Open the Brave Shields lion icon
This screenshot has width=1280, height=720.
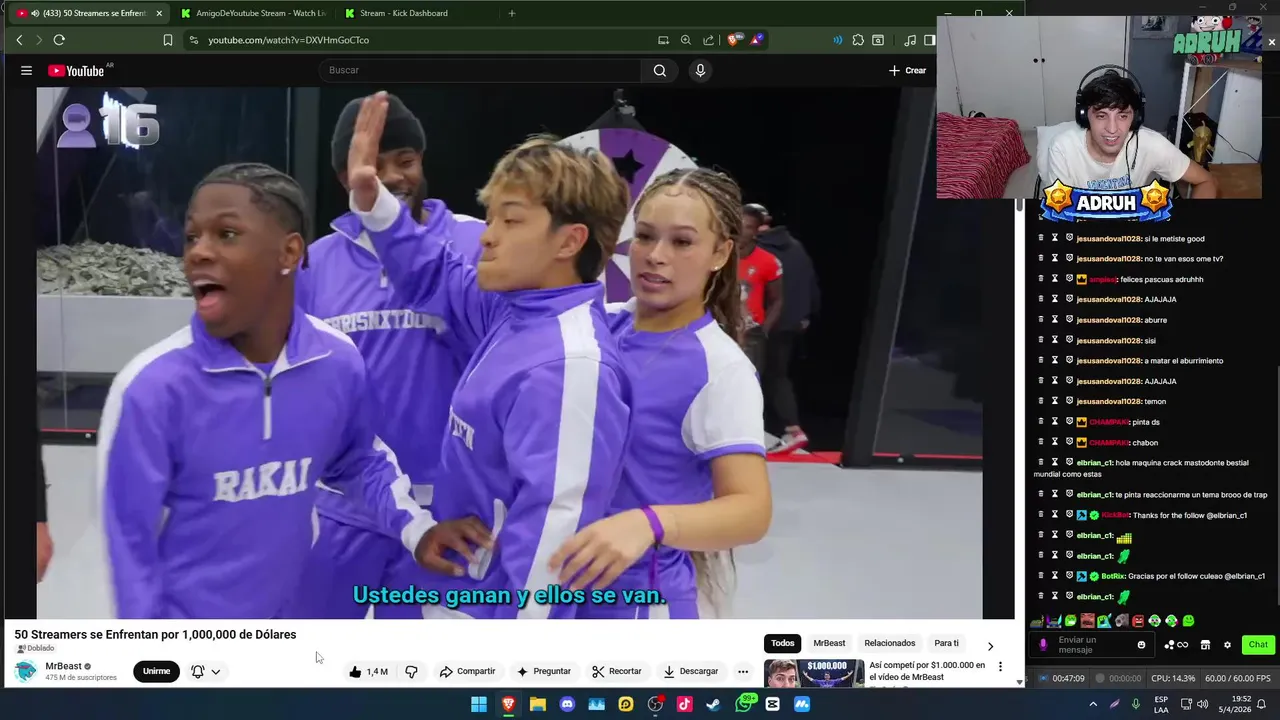click(734, 40)
